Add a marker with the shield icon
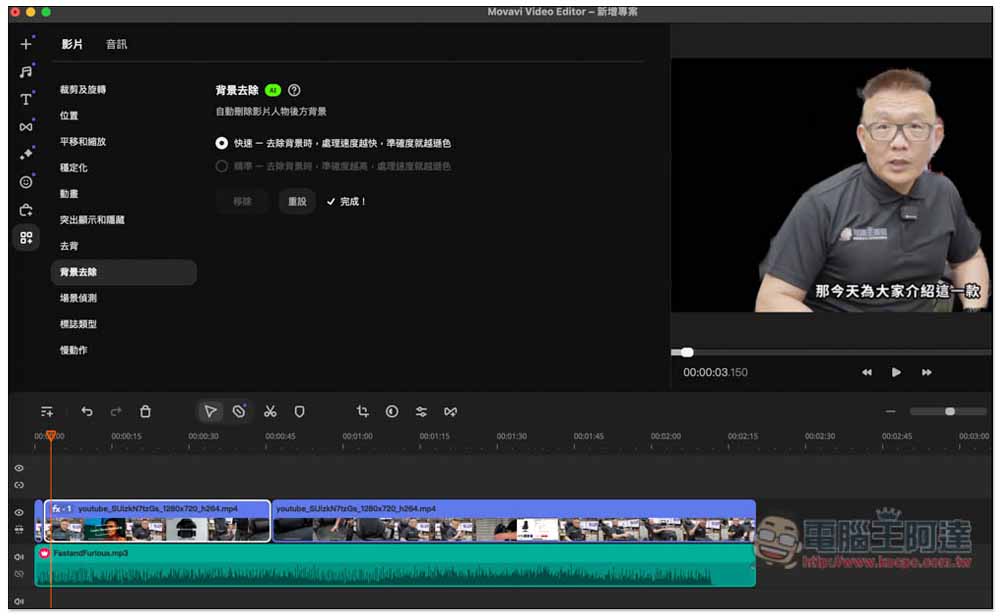Viewport: 1000px width, 616px height. 299,412
